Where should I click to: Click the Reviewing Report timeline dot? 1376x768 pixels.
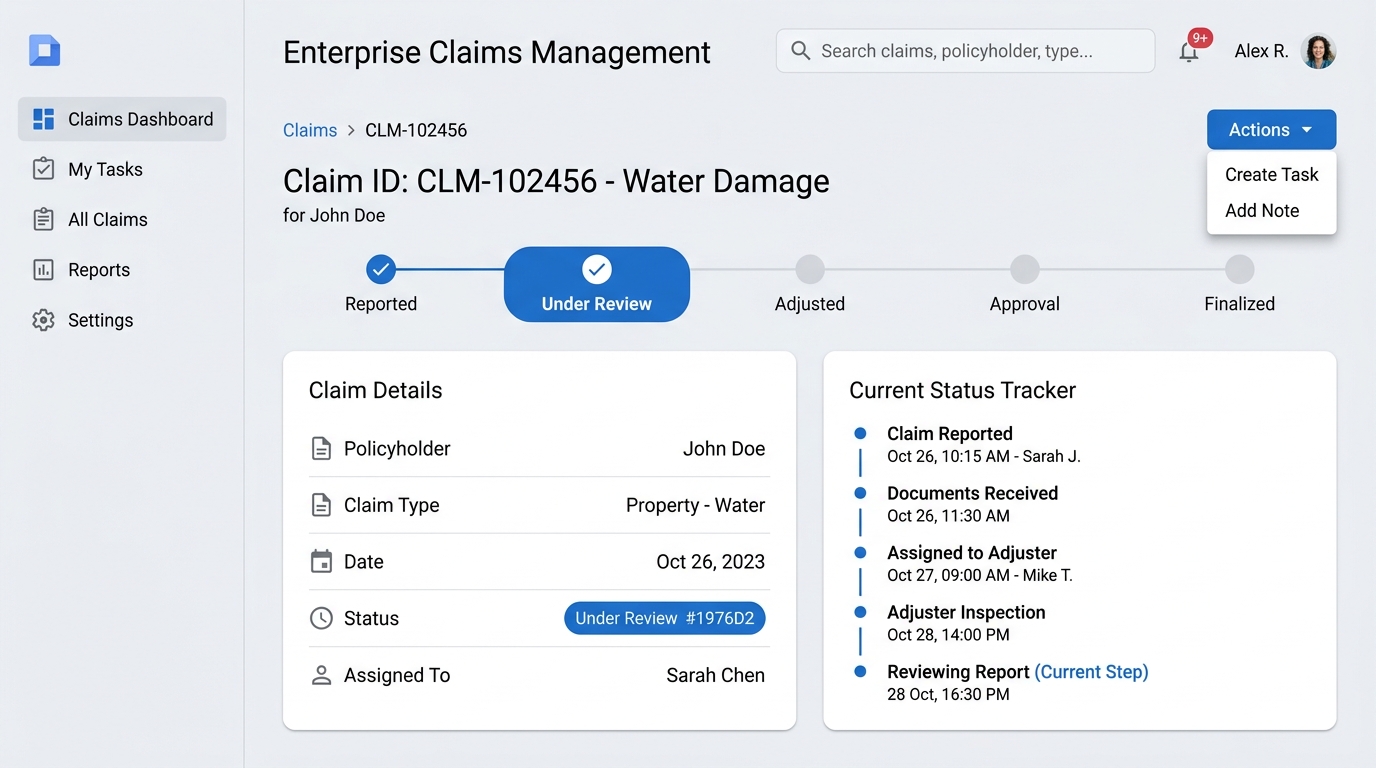point(860,671)
